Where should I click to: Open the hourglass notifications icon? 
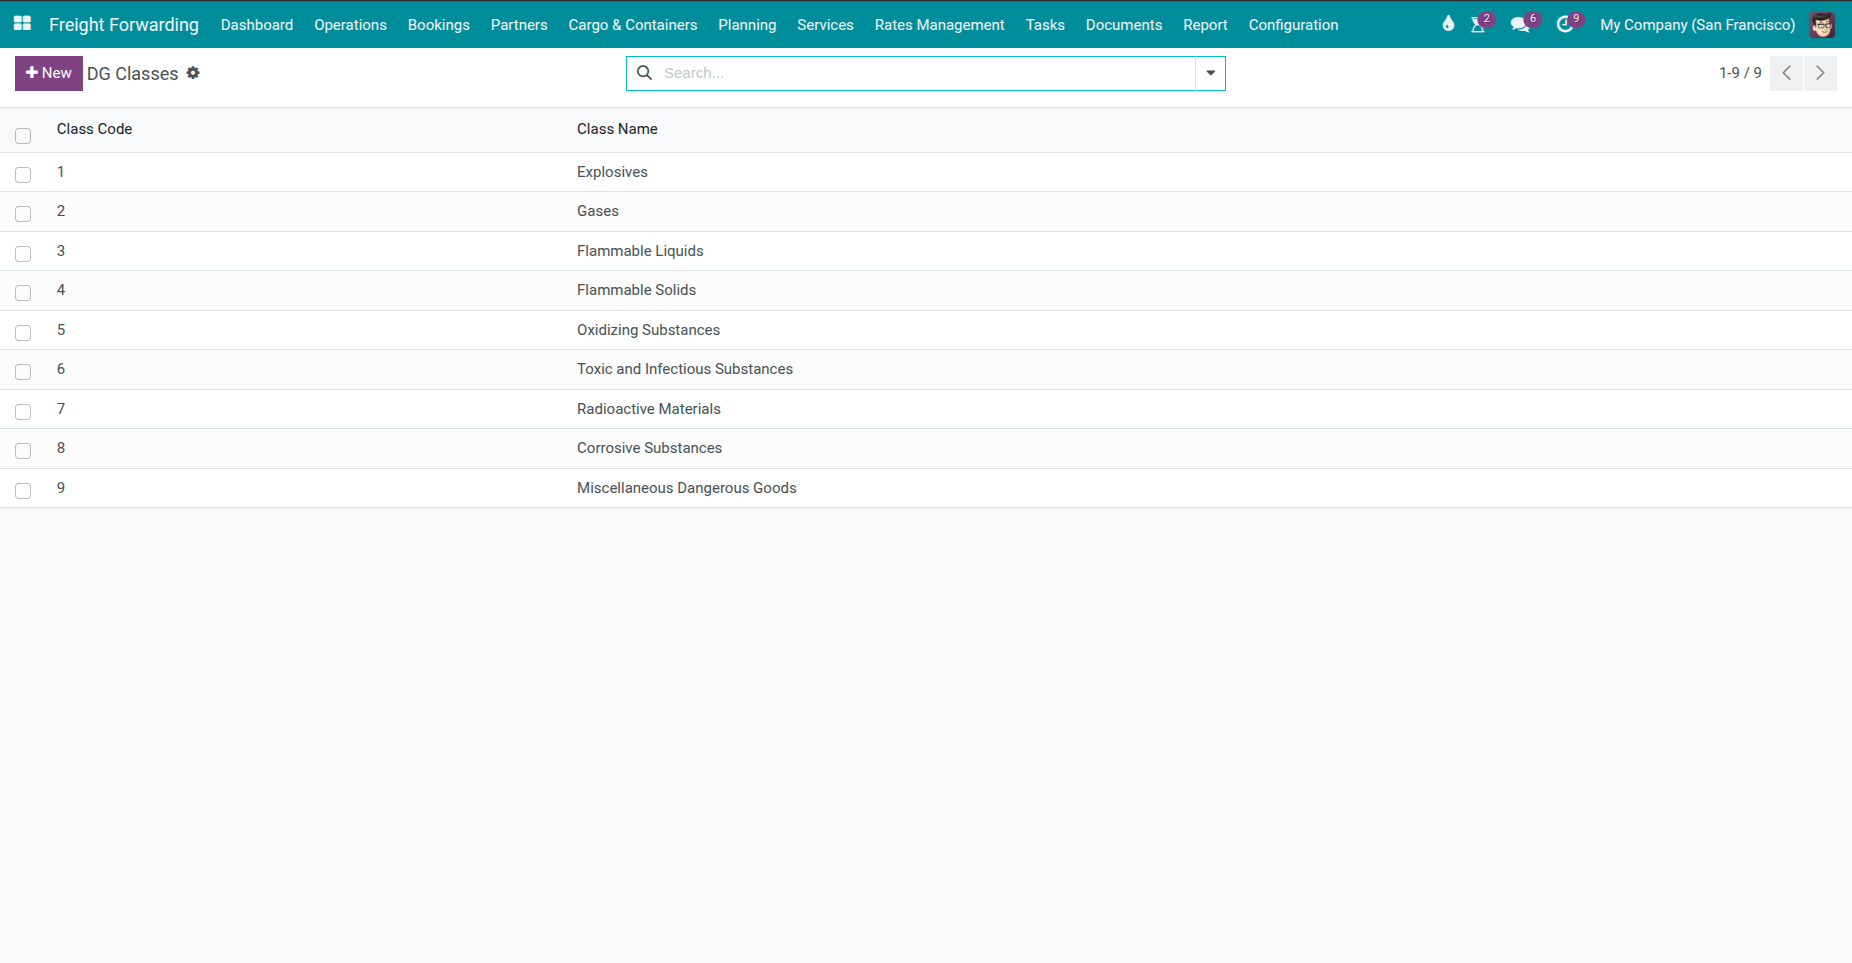[1478, 25]
